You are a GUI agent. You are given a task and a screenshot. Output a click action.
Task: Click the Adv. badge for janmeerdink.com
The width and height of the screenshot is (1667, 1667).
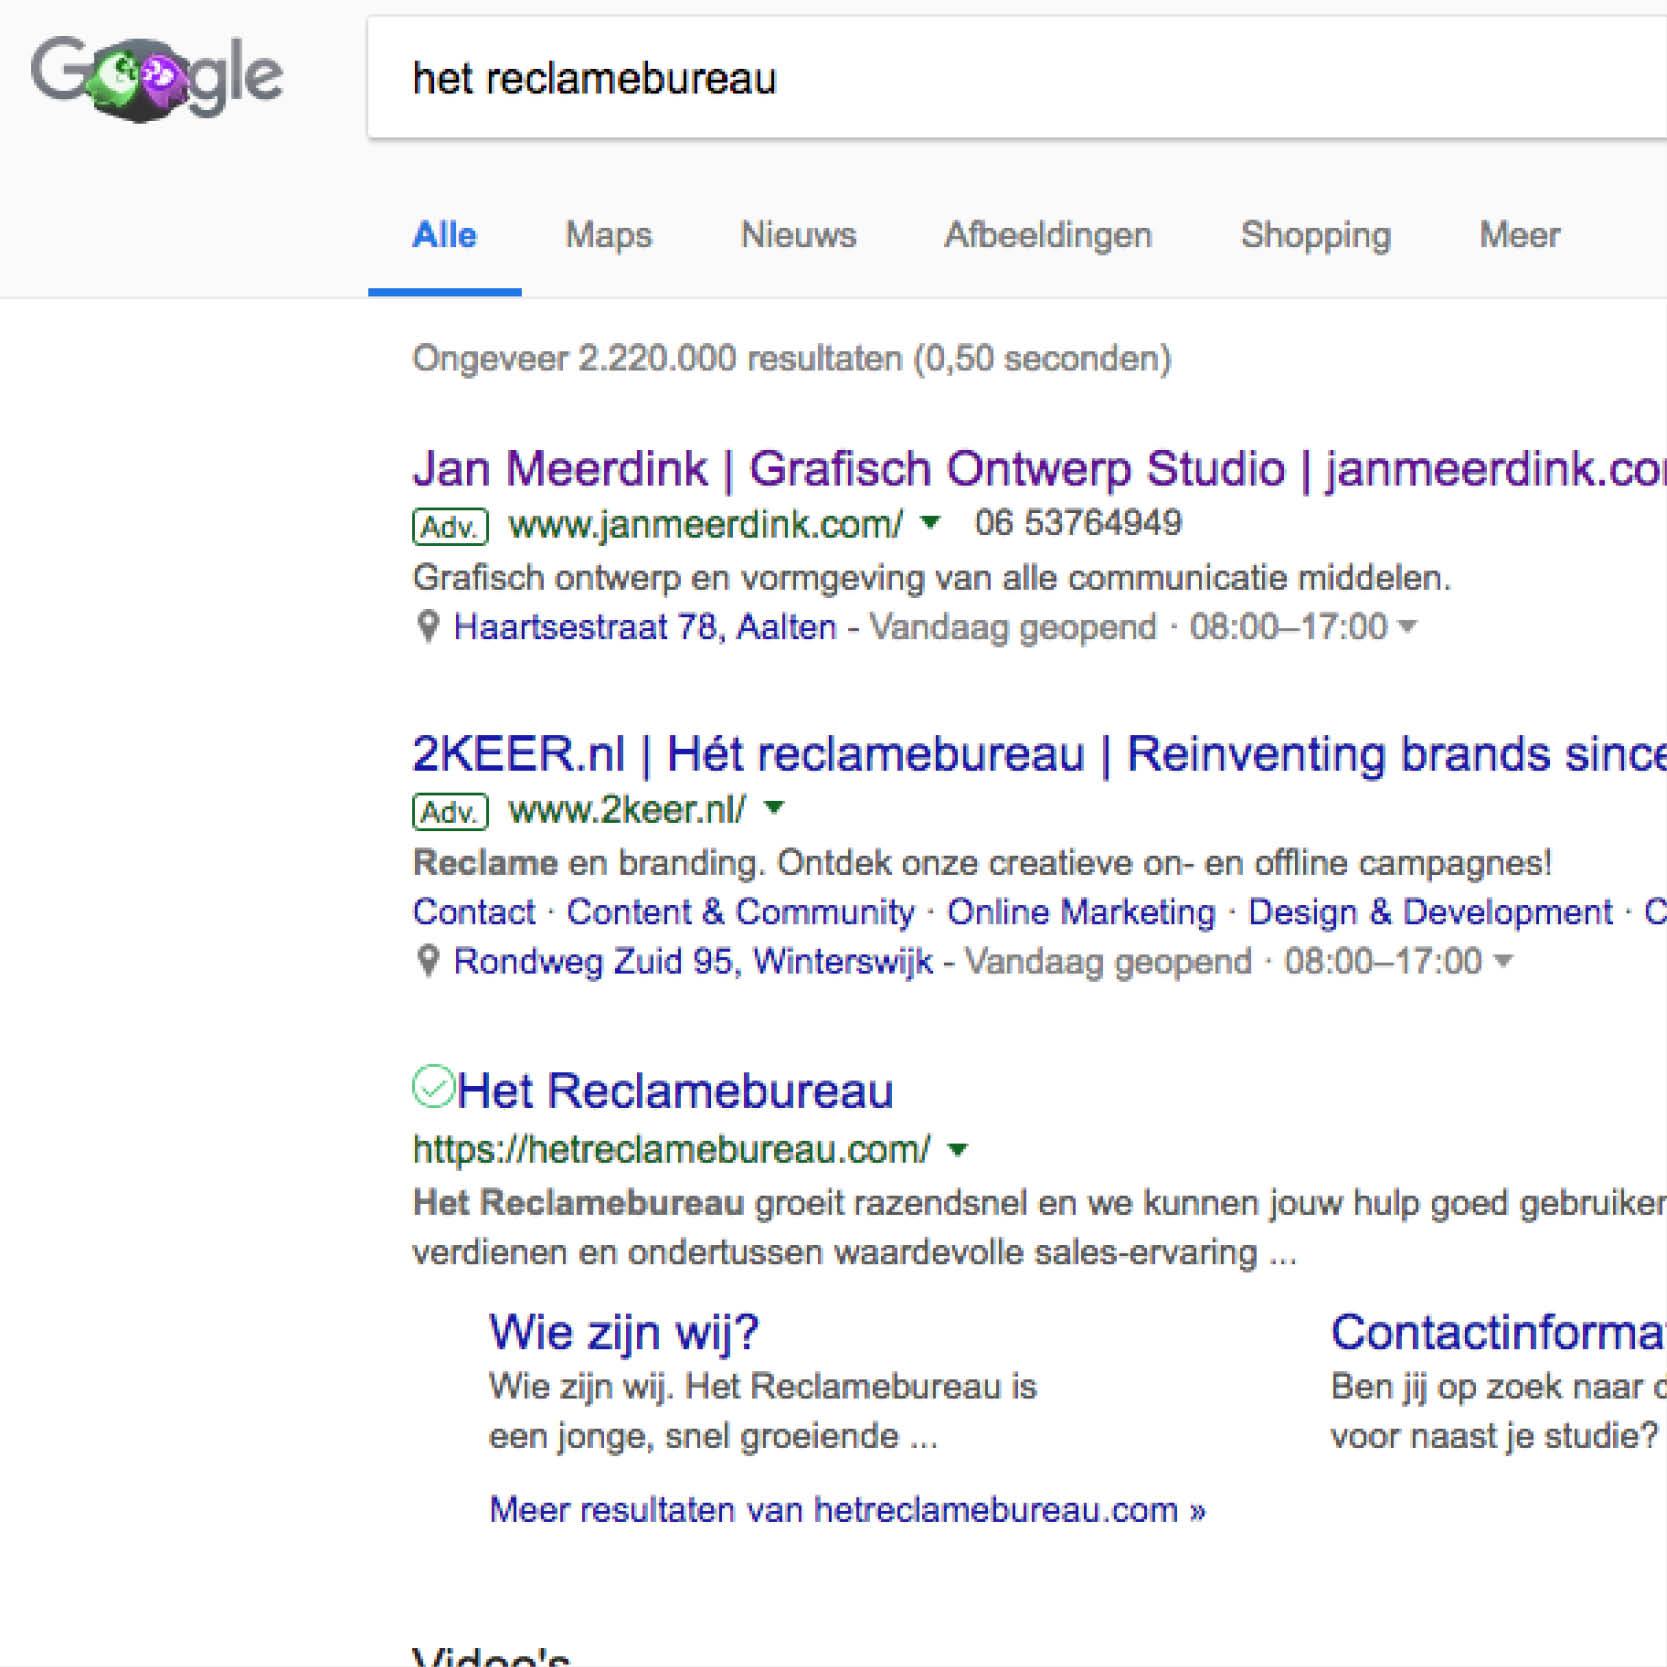point(450,526)
